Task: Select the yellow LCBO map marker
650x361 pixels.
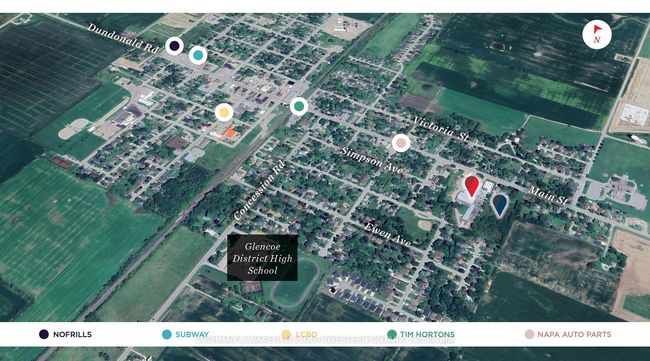Action: click(224, 112)
